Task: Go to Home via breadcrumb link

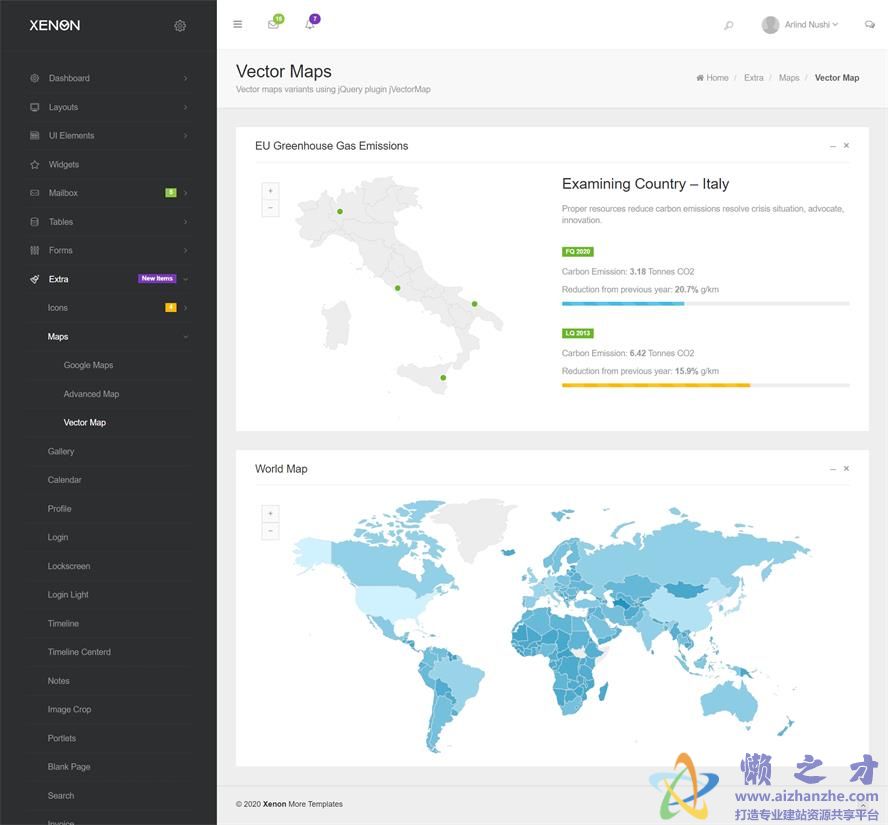Action: tap(716, 78)
